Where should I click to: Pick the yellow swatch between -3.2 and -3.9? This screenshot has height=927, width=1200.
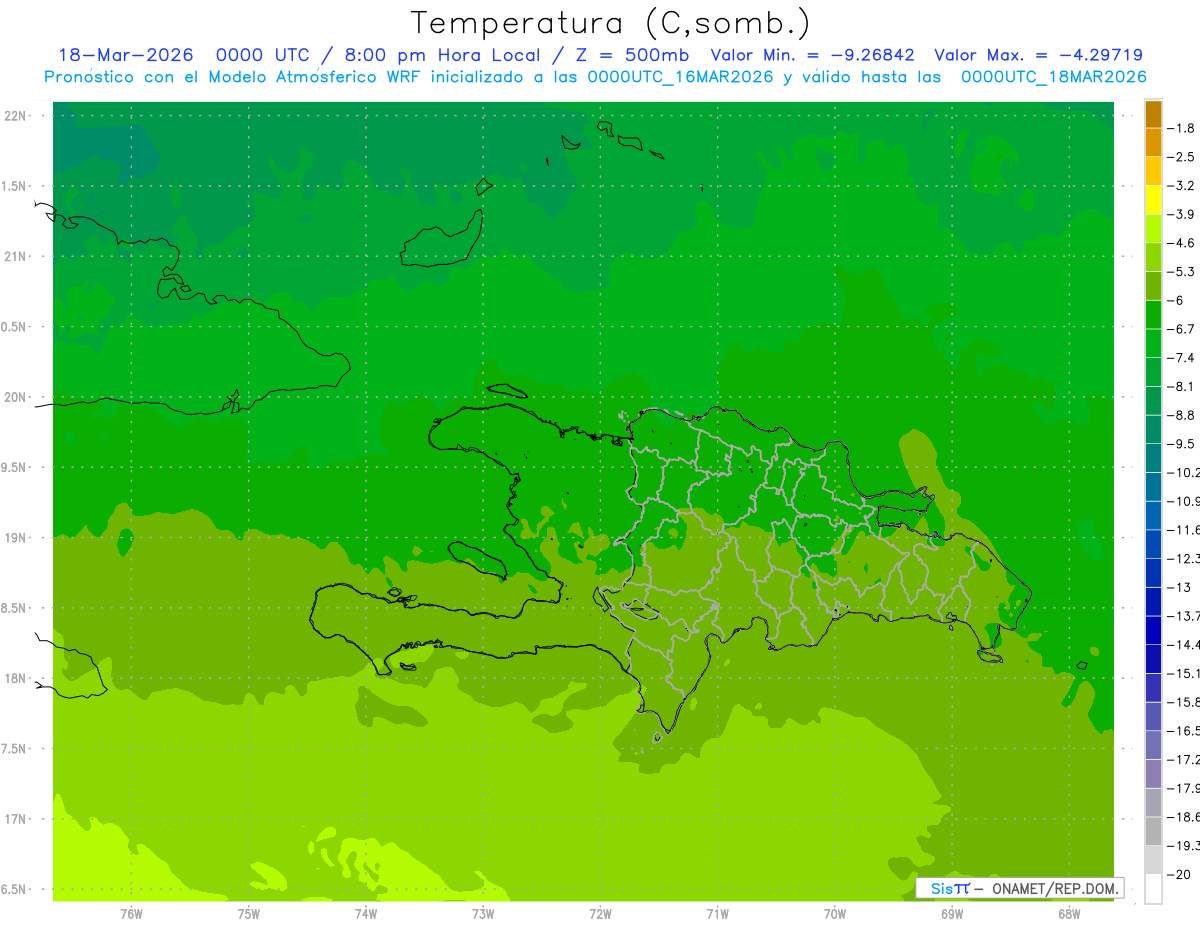tap(1153, 200)
